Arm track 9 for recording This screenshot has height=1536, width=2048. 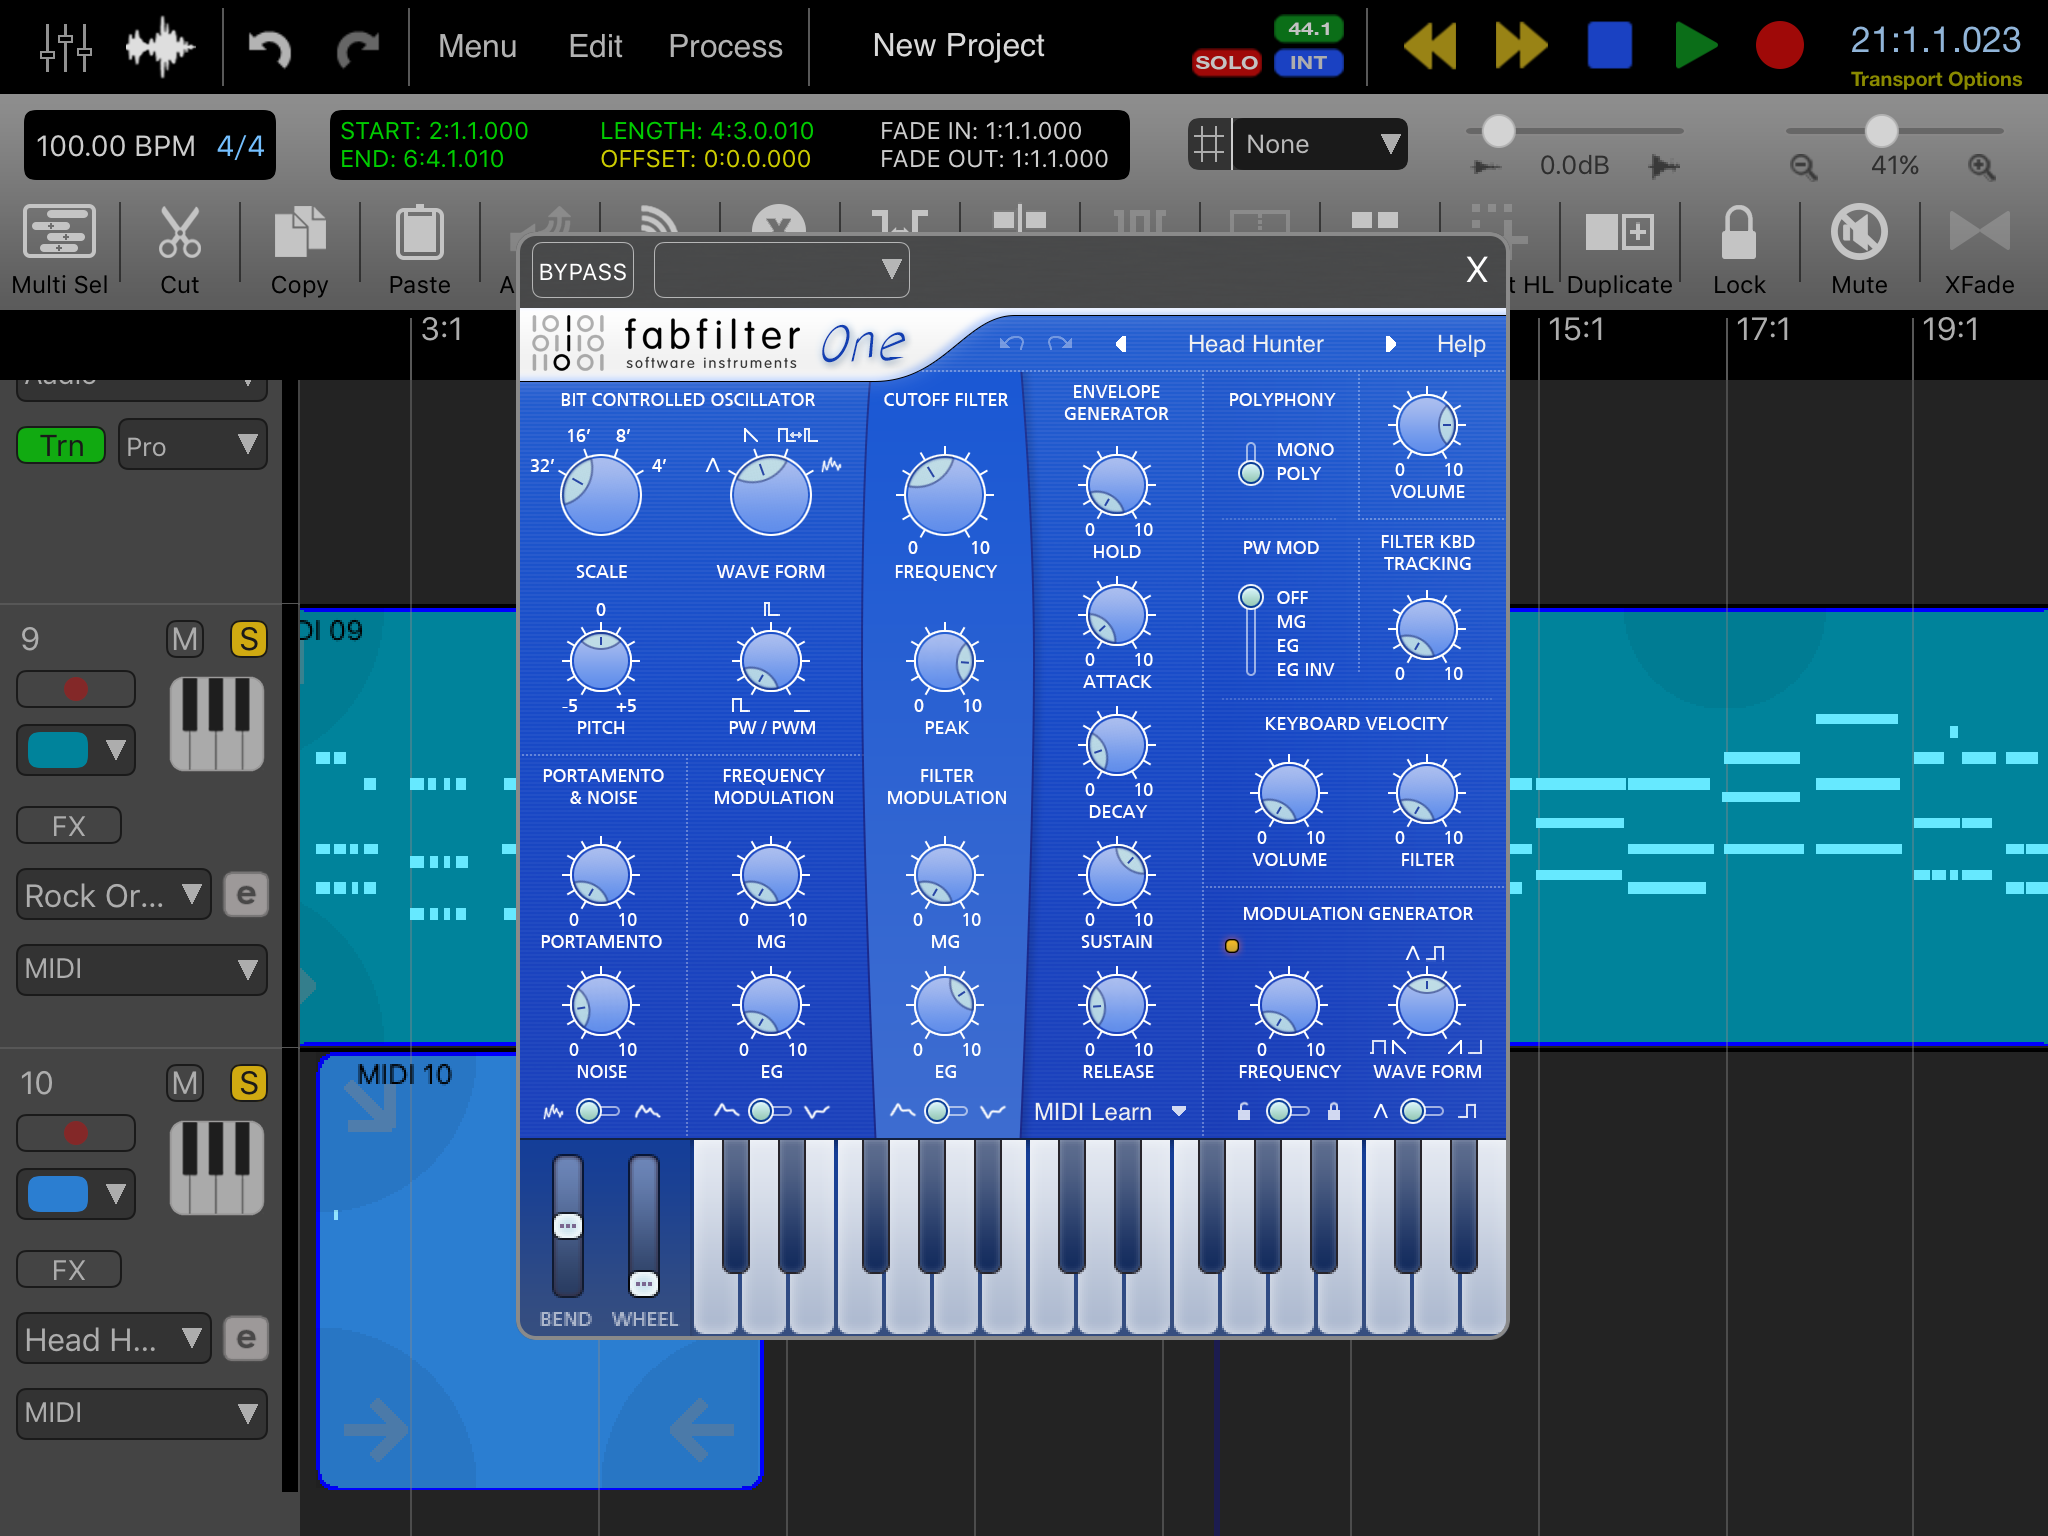click(x=76, y=689)
